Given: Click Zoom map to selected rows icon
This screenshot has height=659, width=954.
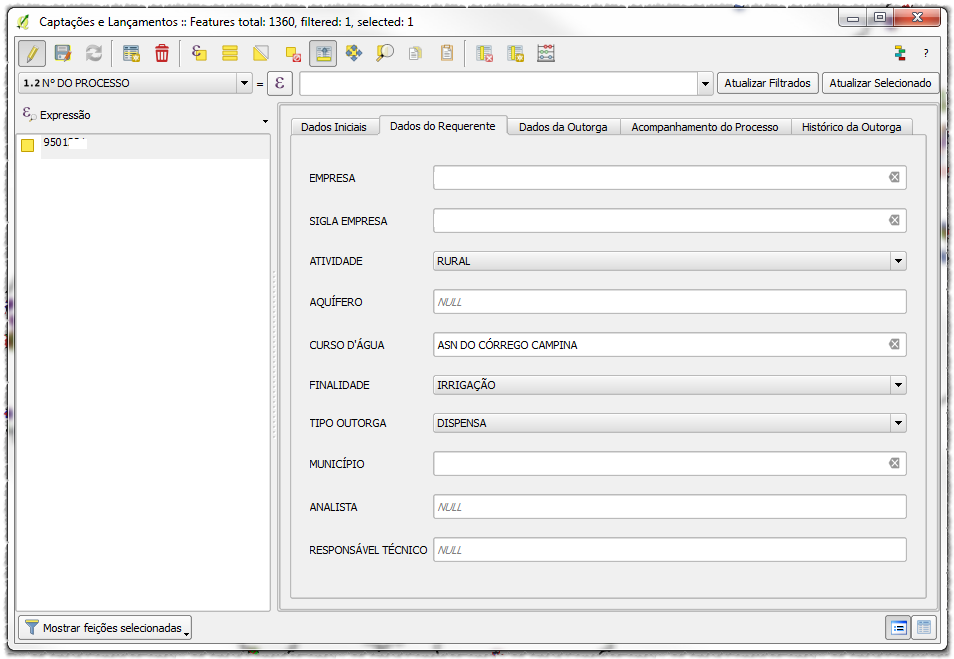Looking at the screenshot, I should [x=384, y=53].
